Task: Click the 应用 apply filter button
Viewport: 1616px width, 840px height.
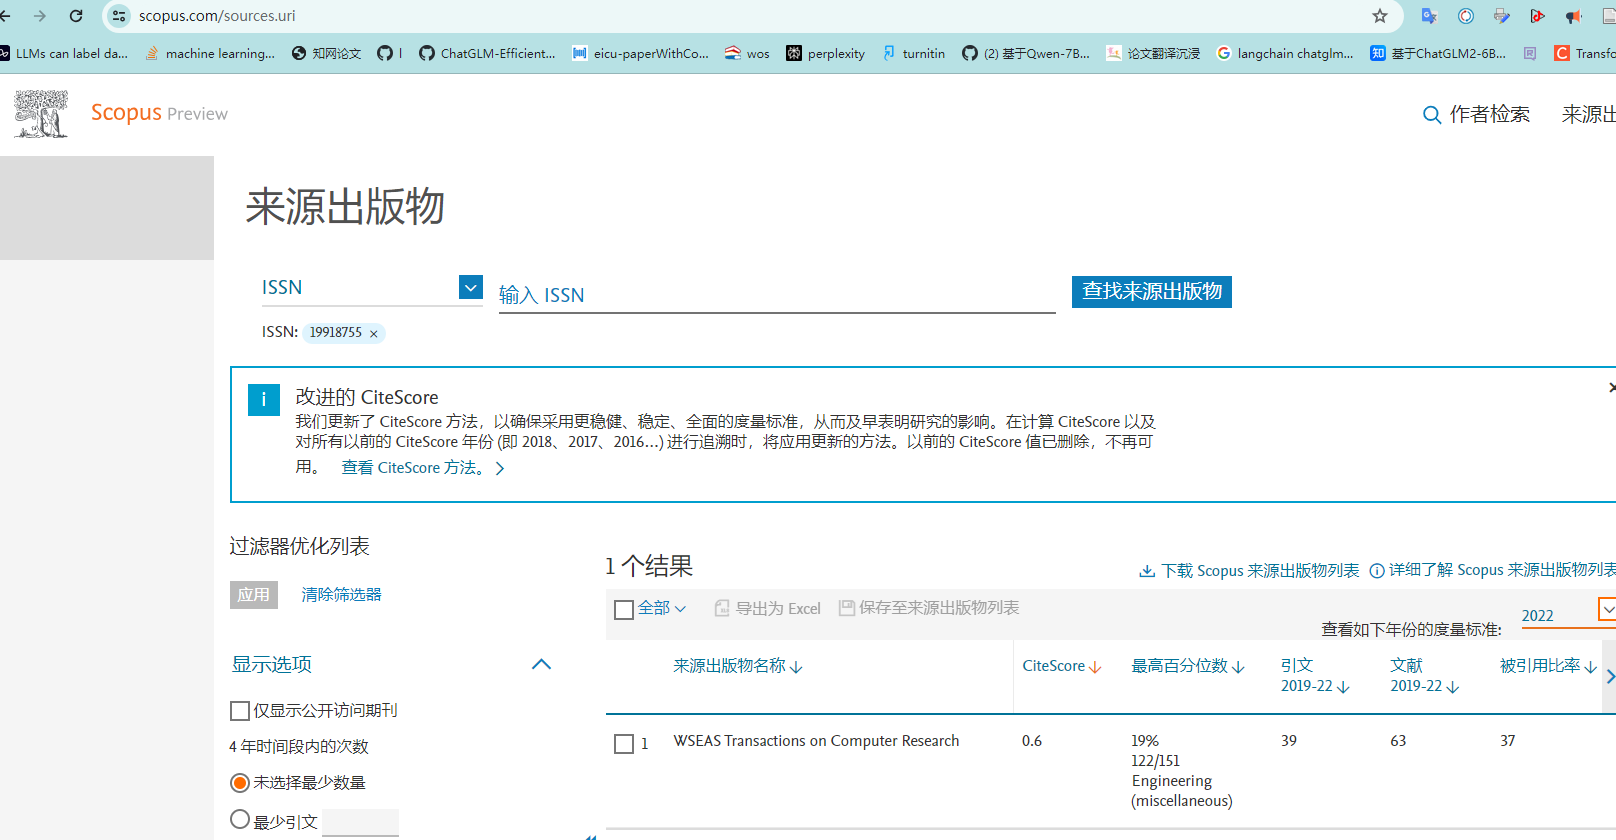Action: (253, 595)
